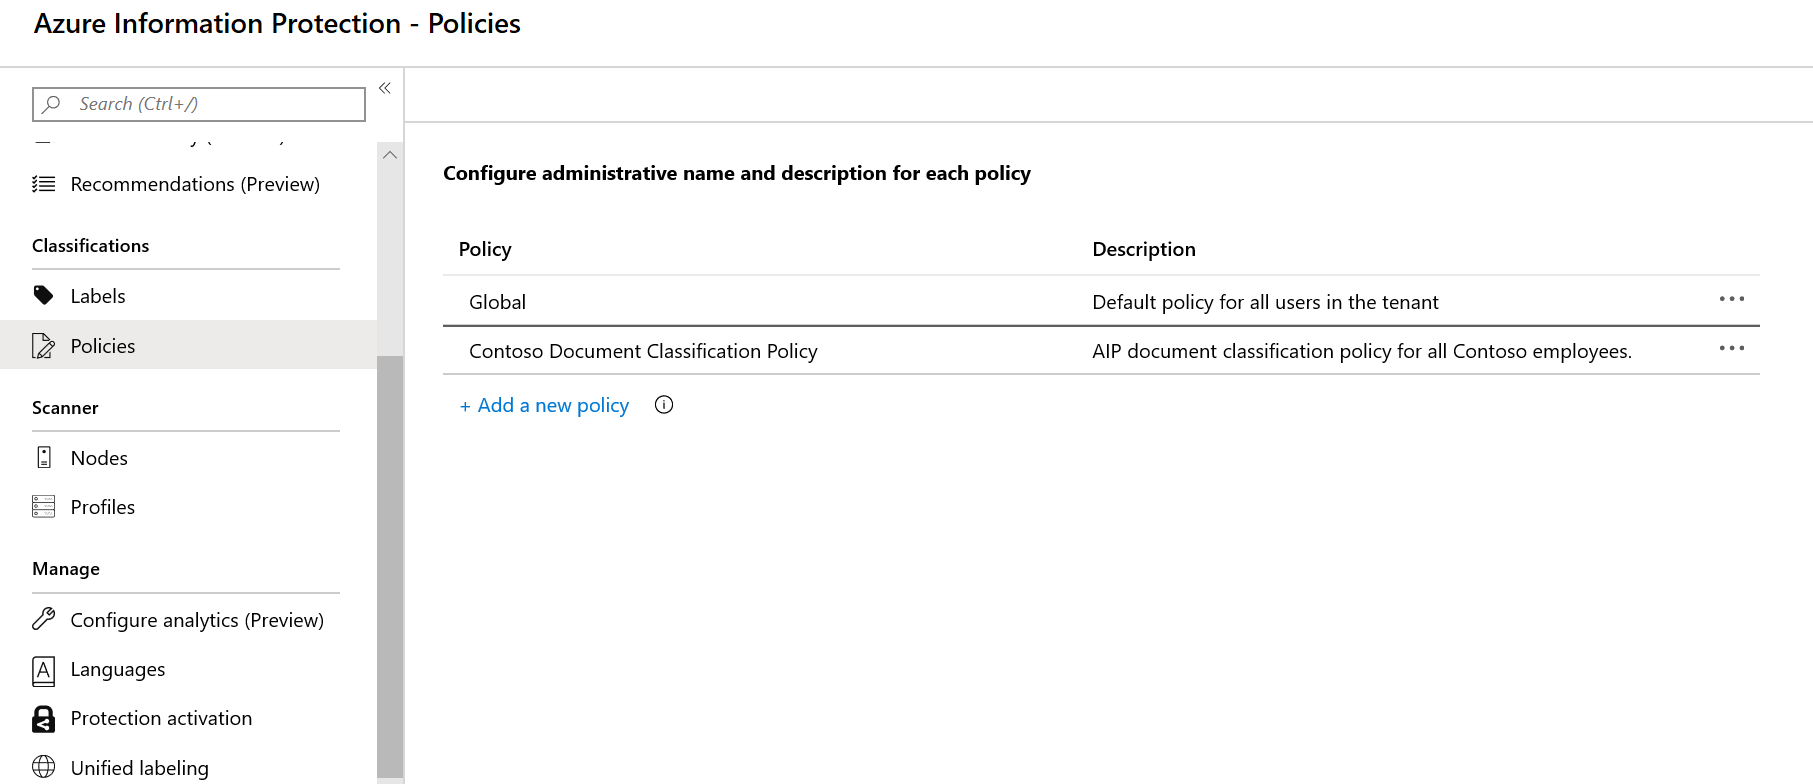
Task: Click the Policies document-pencil icon
Action: [43, 346]
